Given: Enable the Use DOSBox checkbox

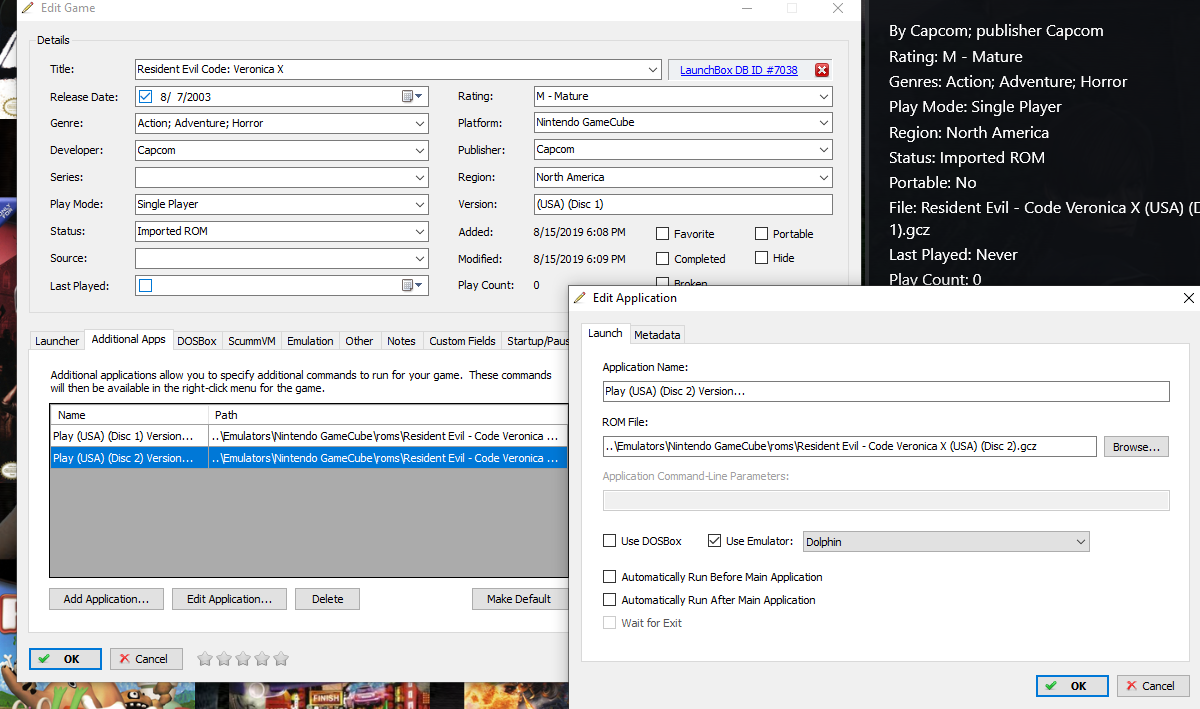Looking at the screenshot, I should (x=610, y=541).
